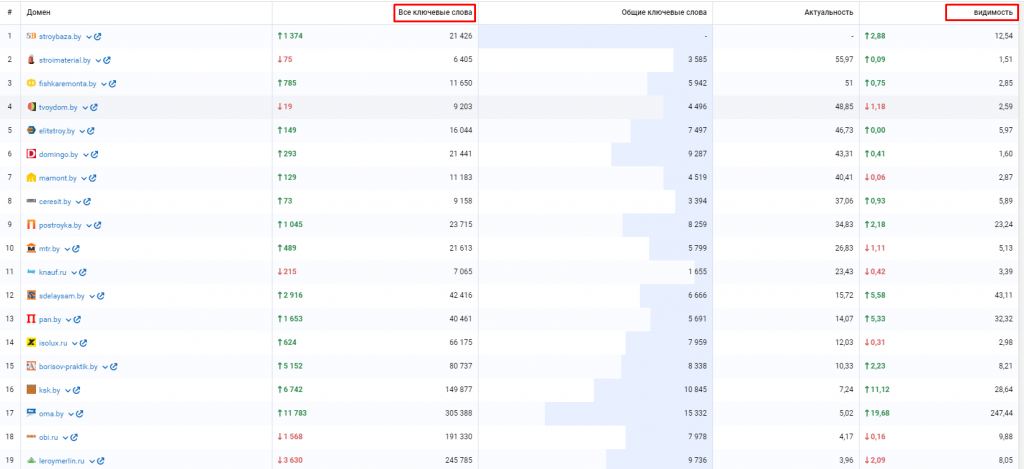Click keyword count 245 785 for leroymerlin.ru

click(x=456, y=461)
